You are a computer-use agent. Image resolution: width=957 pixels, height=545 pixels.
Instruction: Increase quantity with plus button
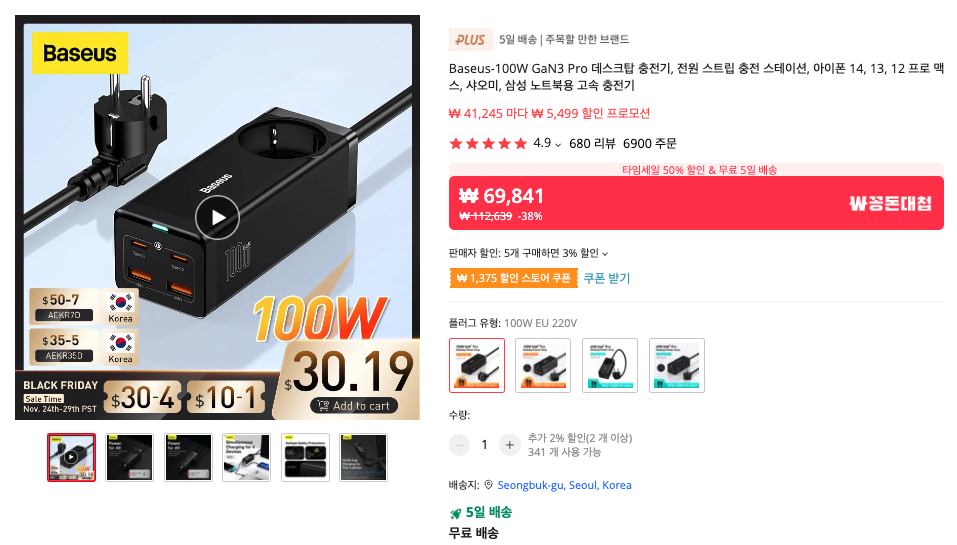pyautogui.click(x=510, y=445)
